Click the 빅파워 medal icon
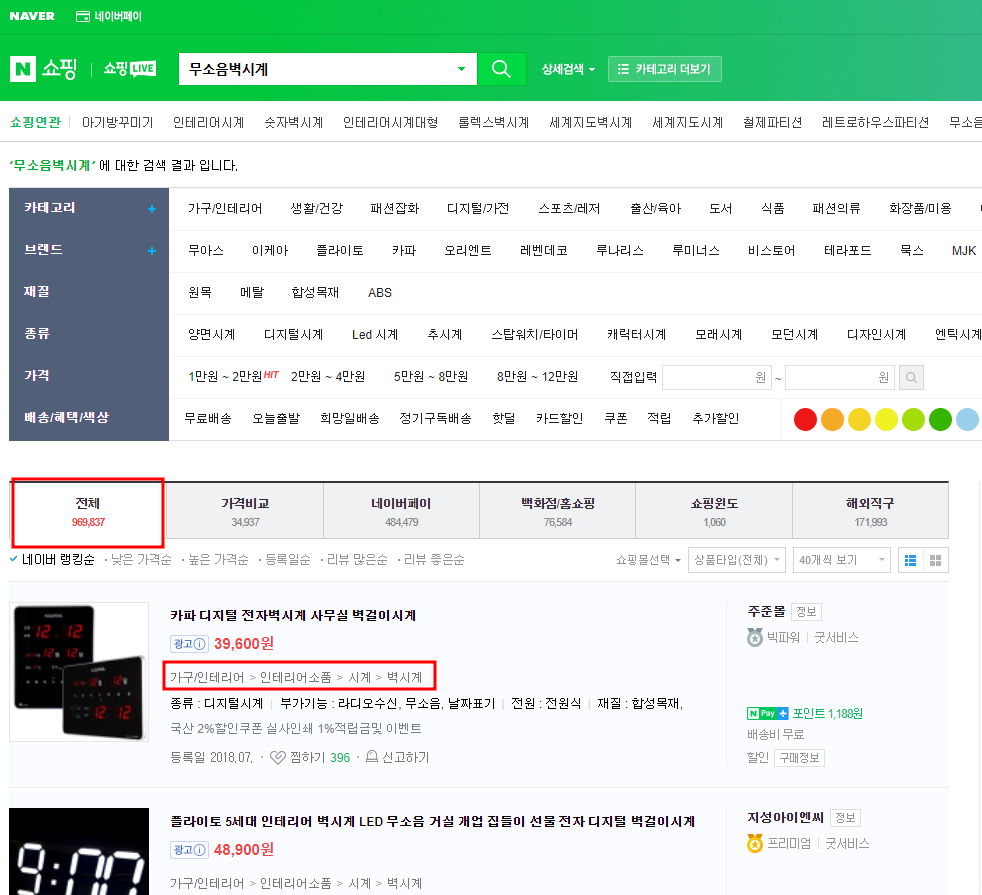982x895 pixels. coord(755,638)
